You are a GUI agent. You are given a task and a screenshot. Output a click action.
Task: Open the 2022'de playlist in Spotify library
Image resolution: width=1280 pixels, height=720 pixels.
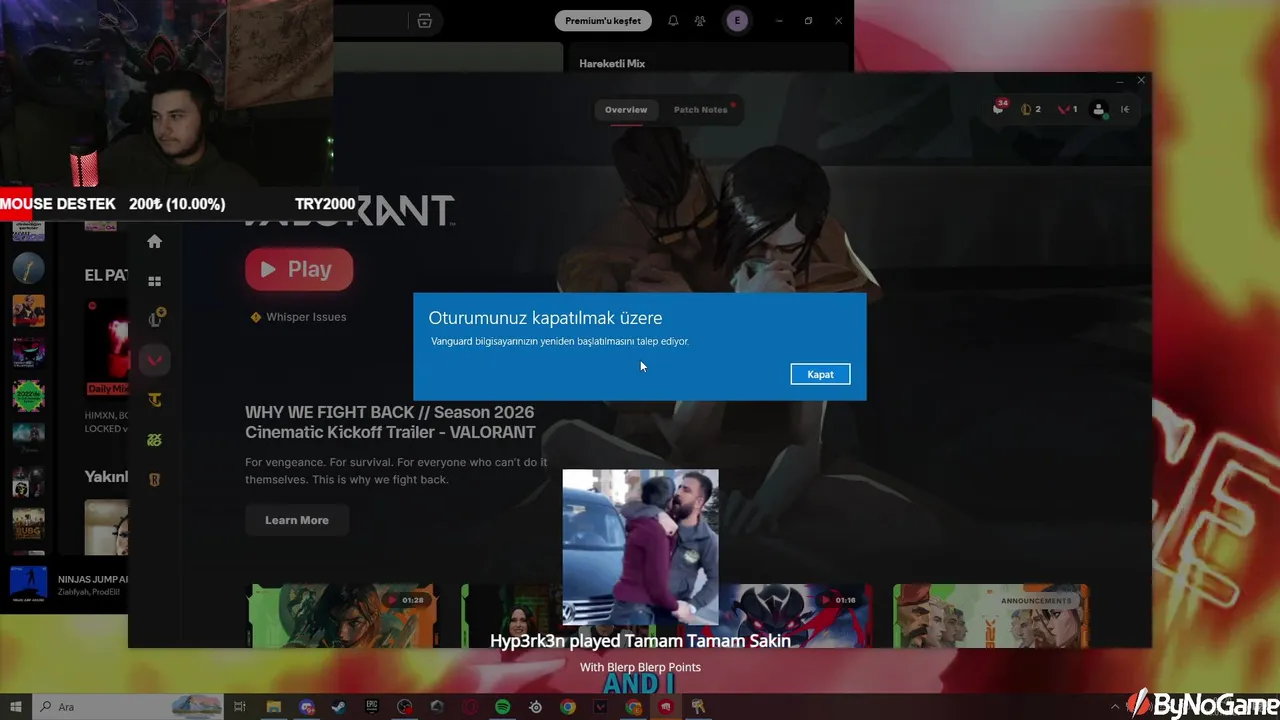(28, 395)
